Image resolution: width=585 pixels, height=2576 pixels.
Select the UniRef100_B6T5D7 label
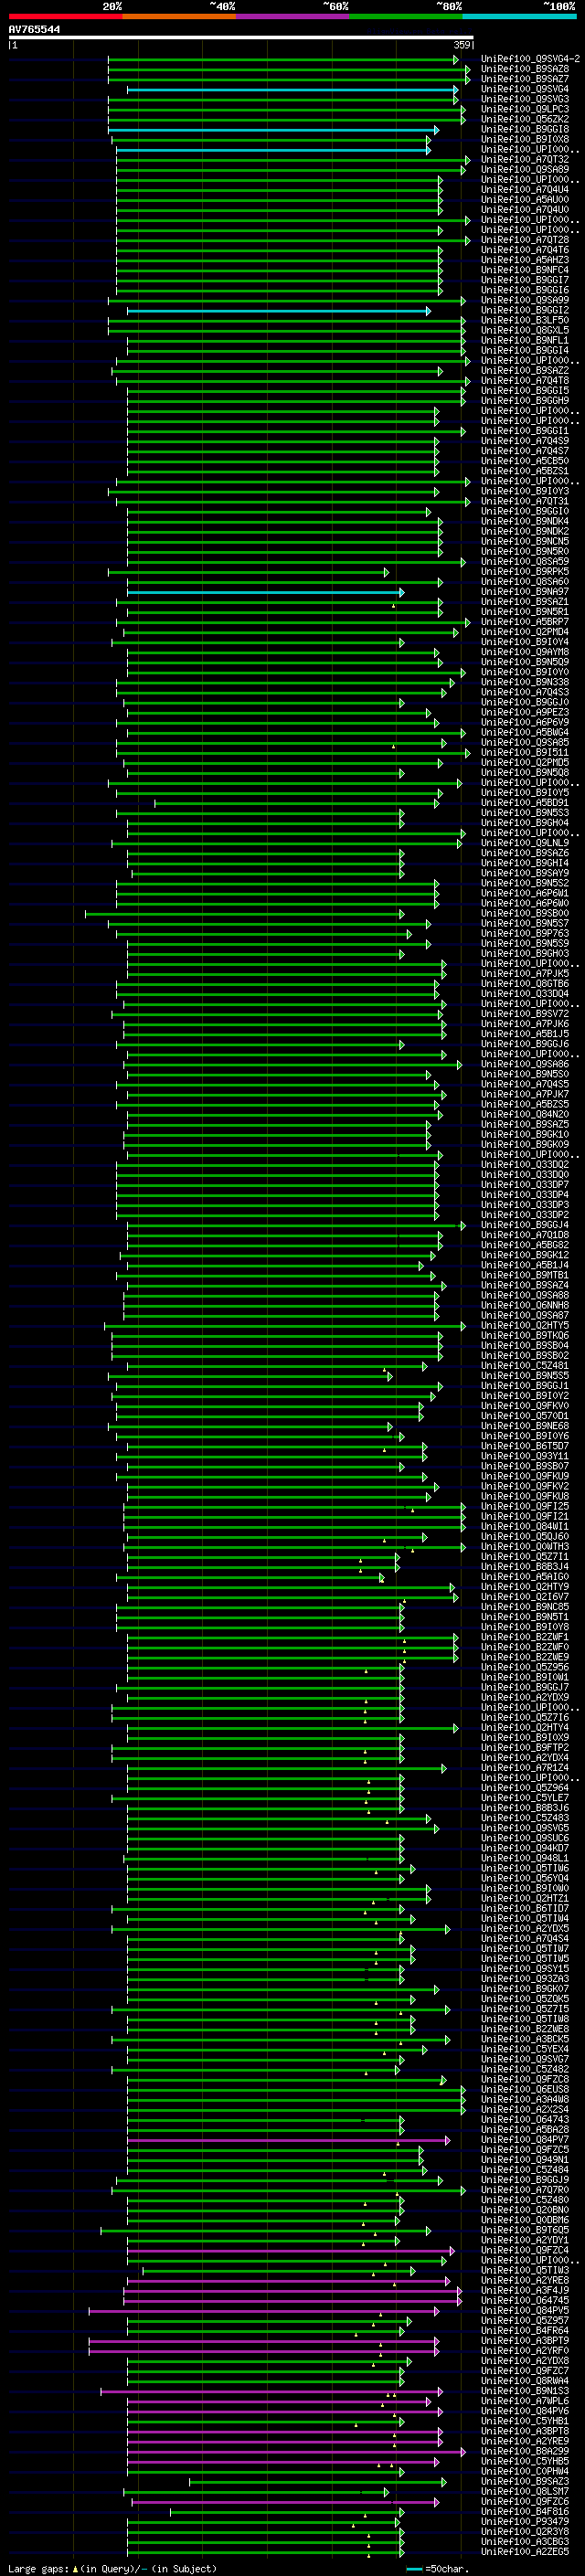pos(525,1446)
